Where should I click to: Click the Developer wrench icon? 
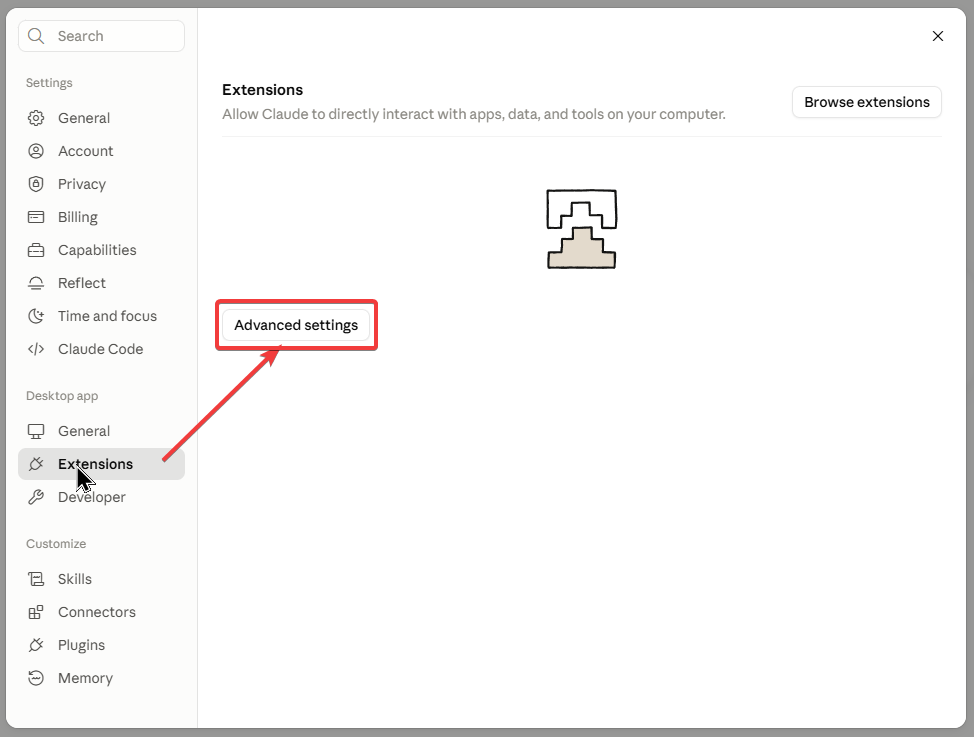(36, 497)
